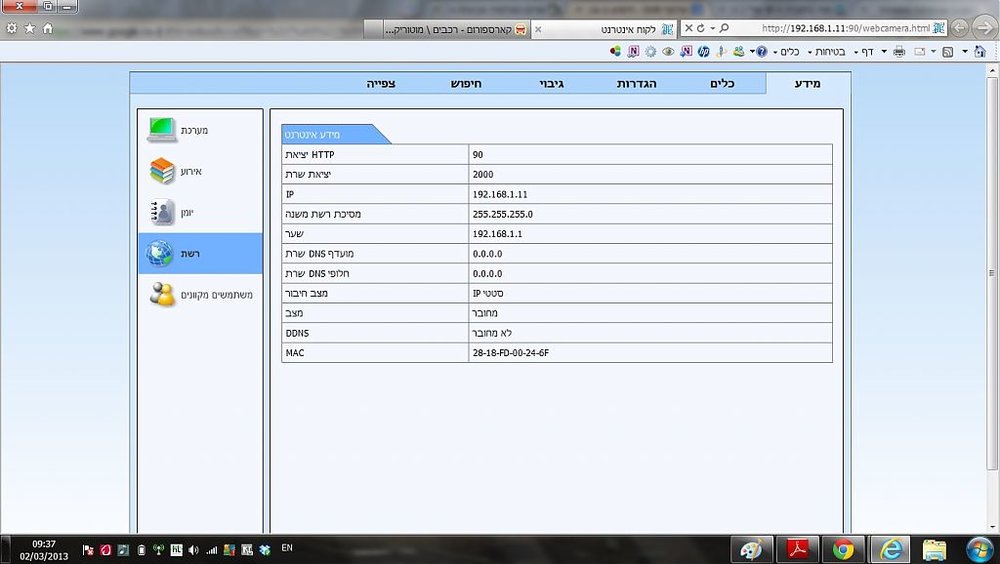1000x564 pixels.
Task: Click the gear icon in command bar
Action: [x=651, y=52]
